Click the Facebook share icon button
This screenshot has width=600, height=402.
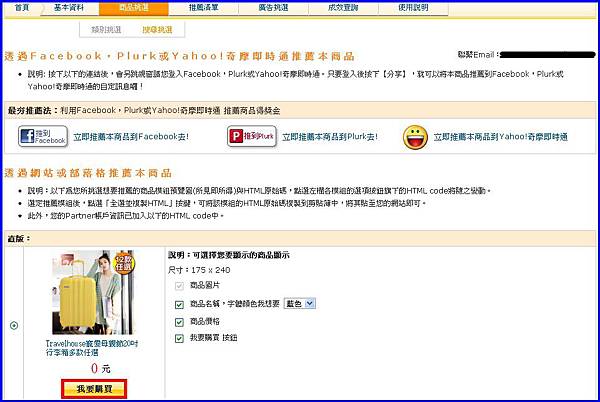click(x=43, y=136)
